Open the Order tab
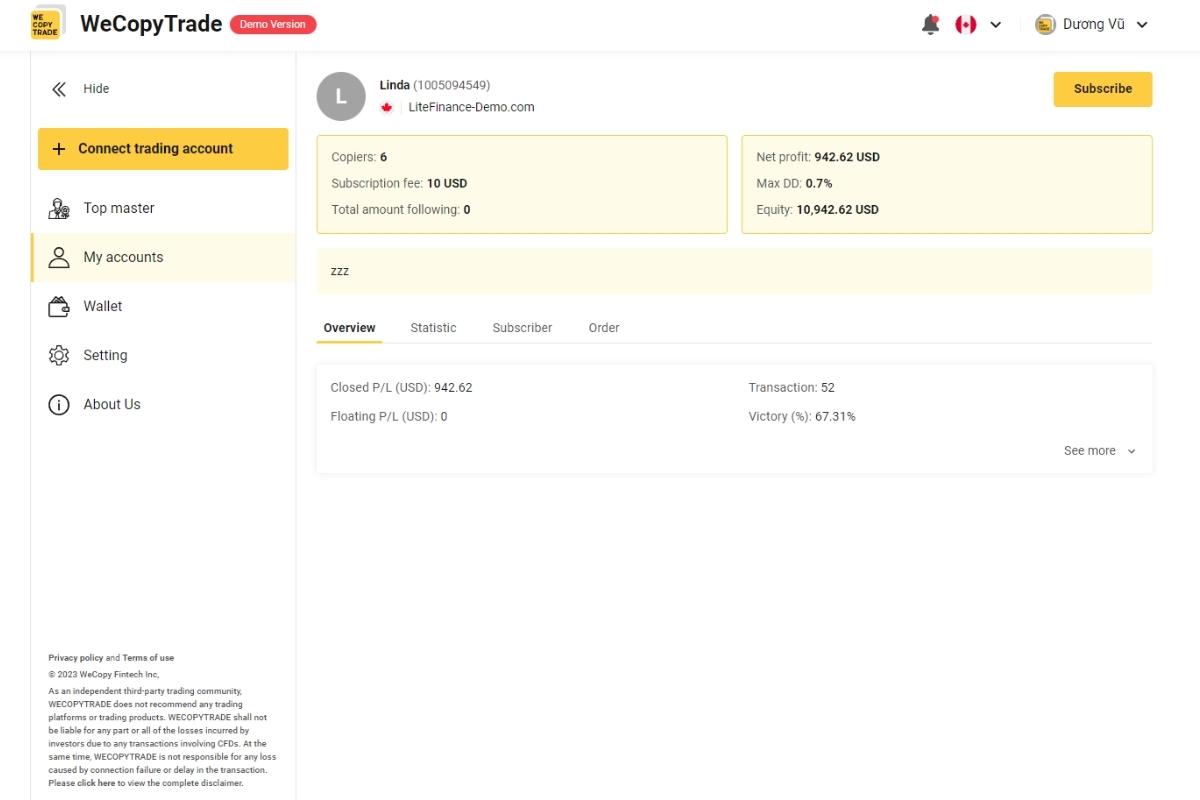Image resolution: width=1200 pixels, height=800 pixels. click(604, 328)
